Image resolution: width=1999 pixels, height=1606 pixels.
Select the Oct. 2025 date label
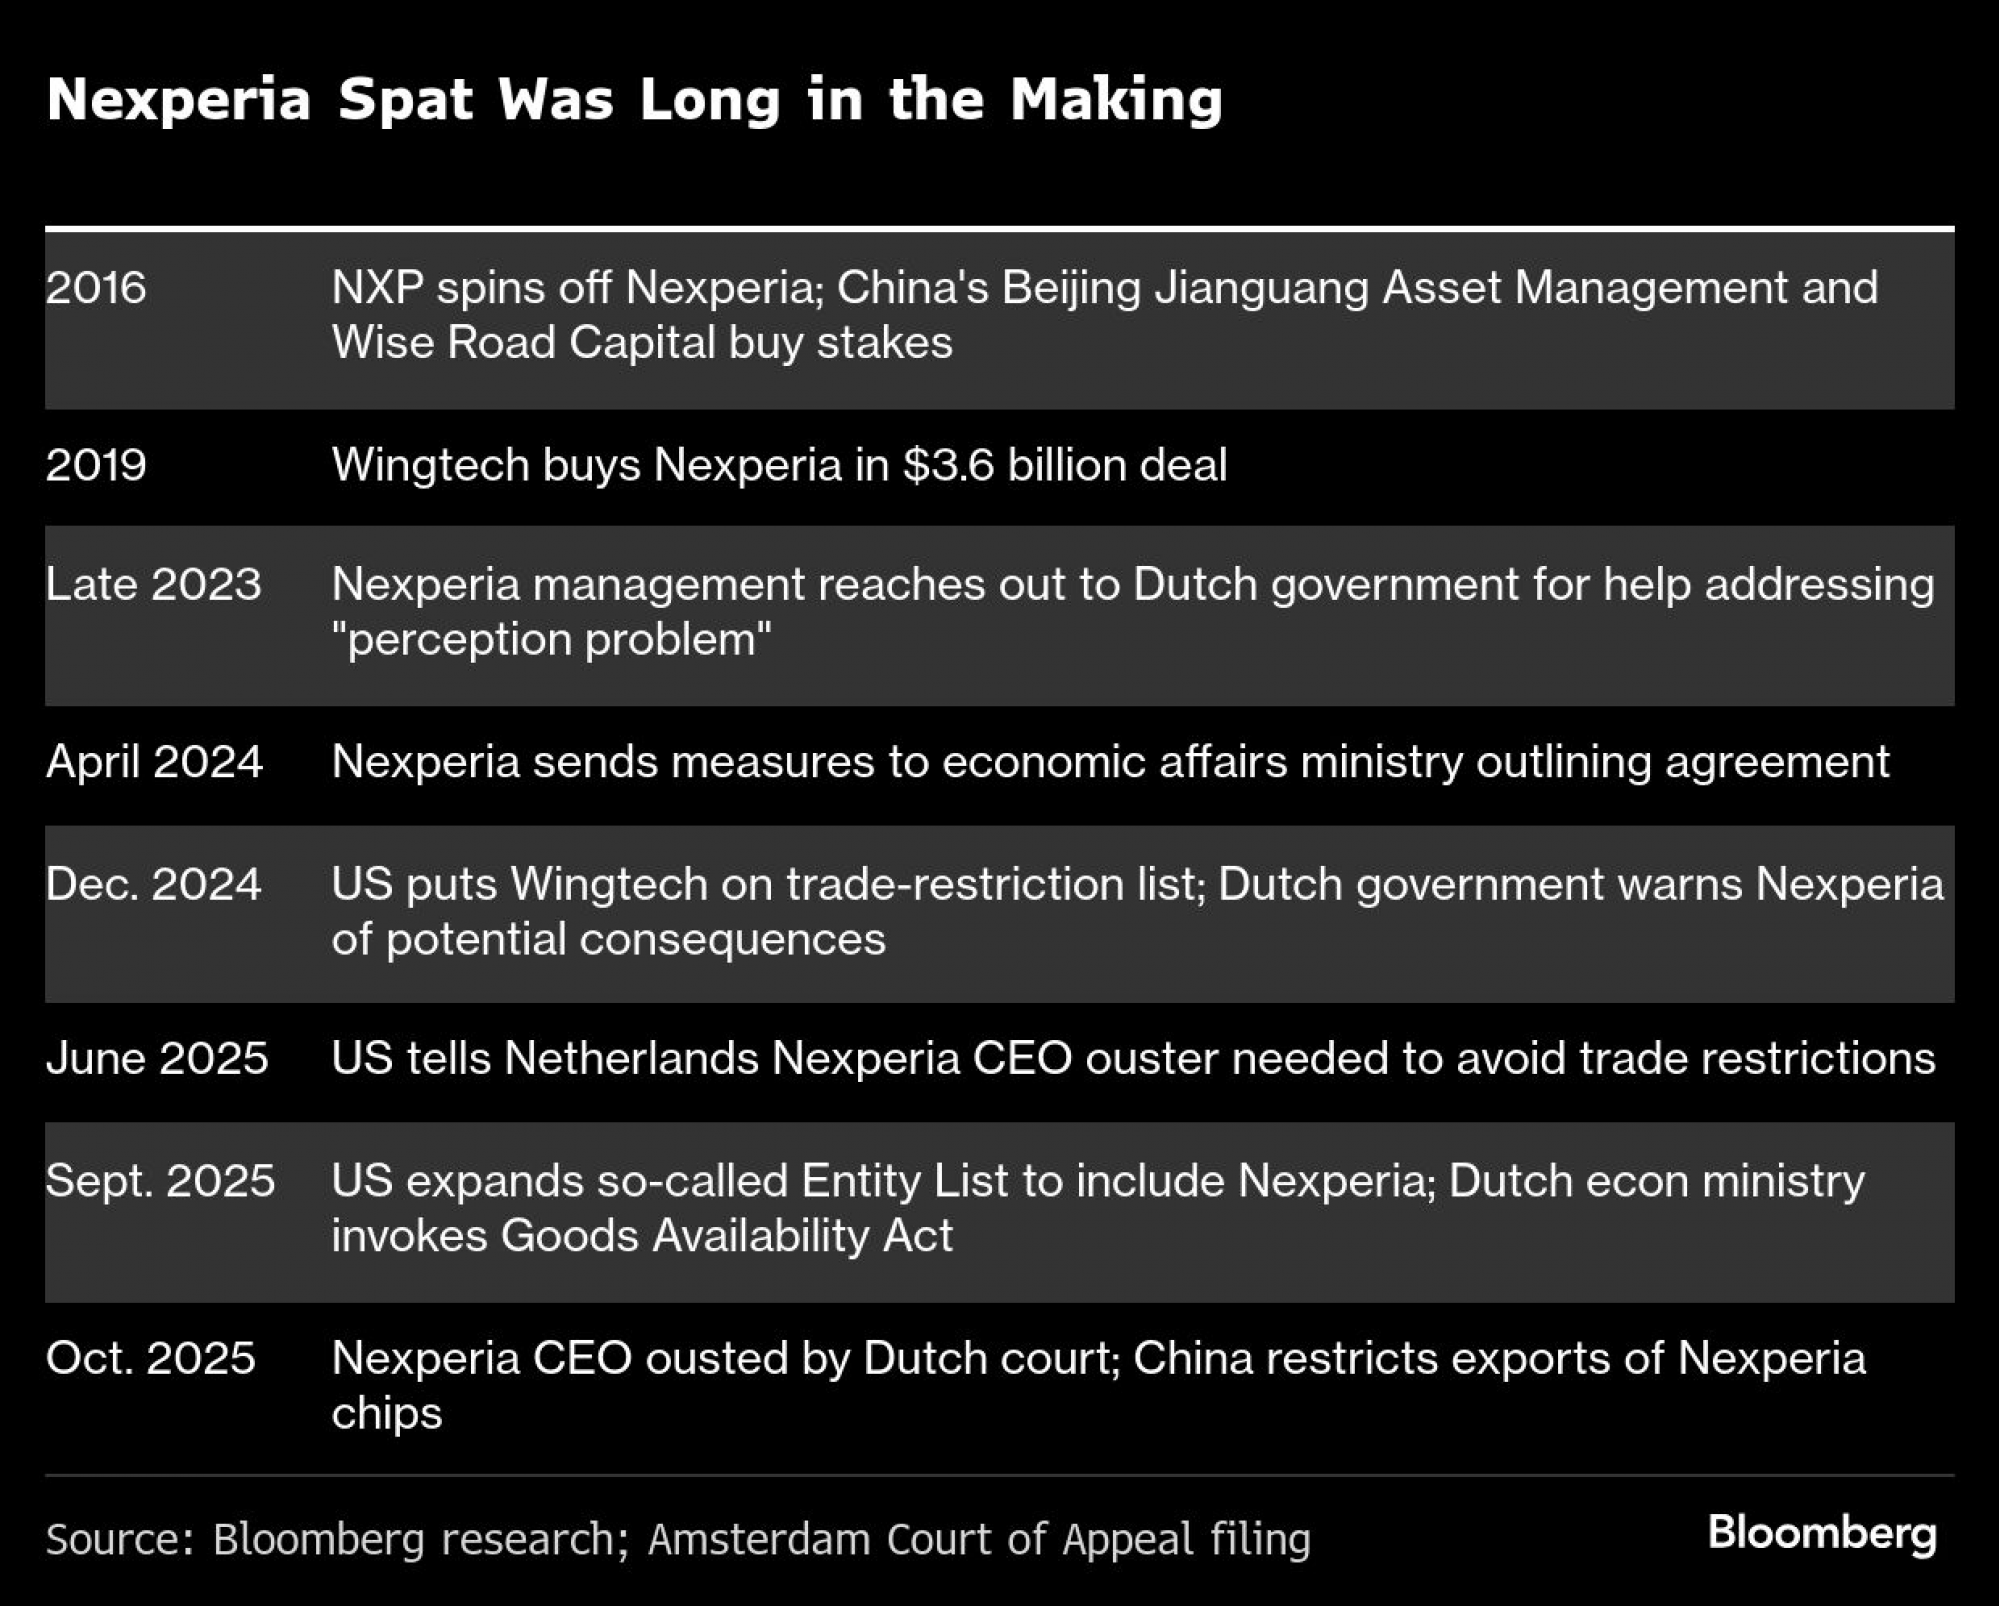(151, 1358)
